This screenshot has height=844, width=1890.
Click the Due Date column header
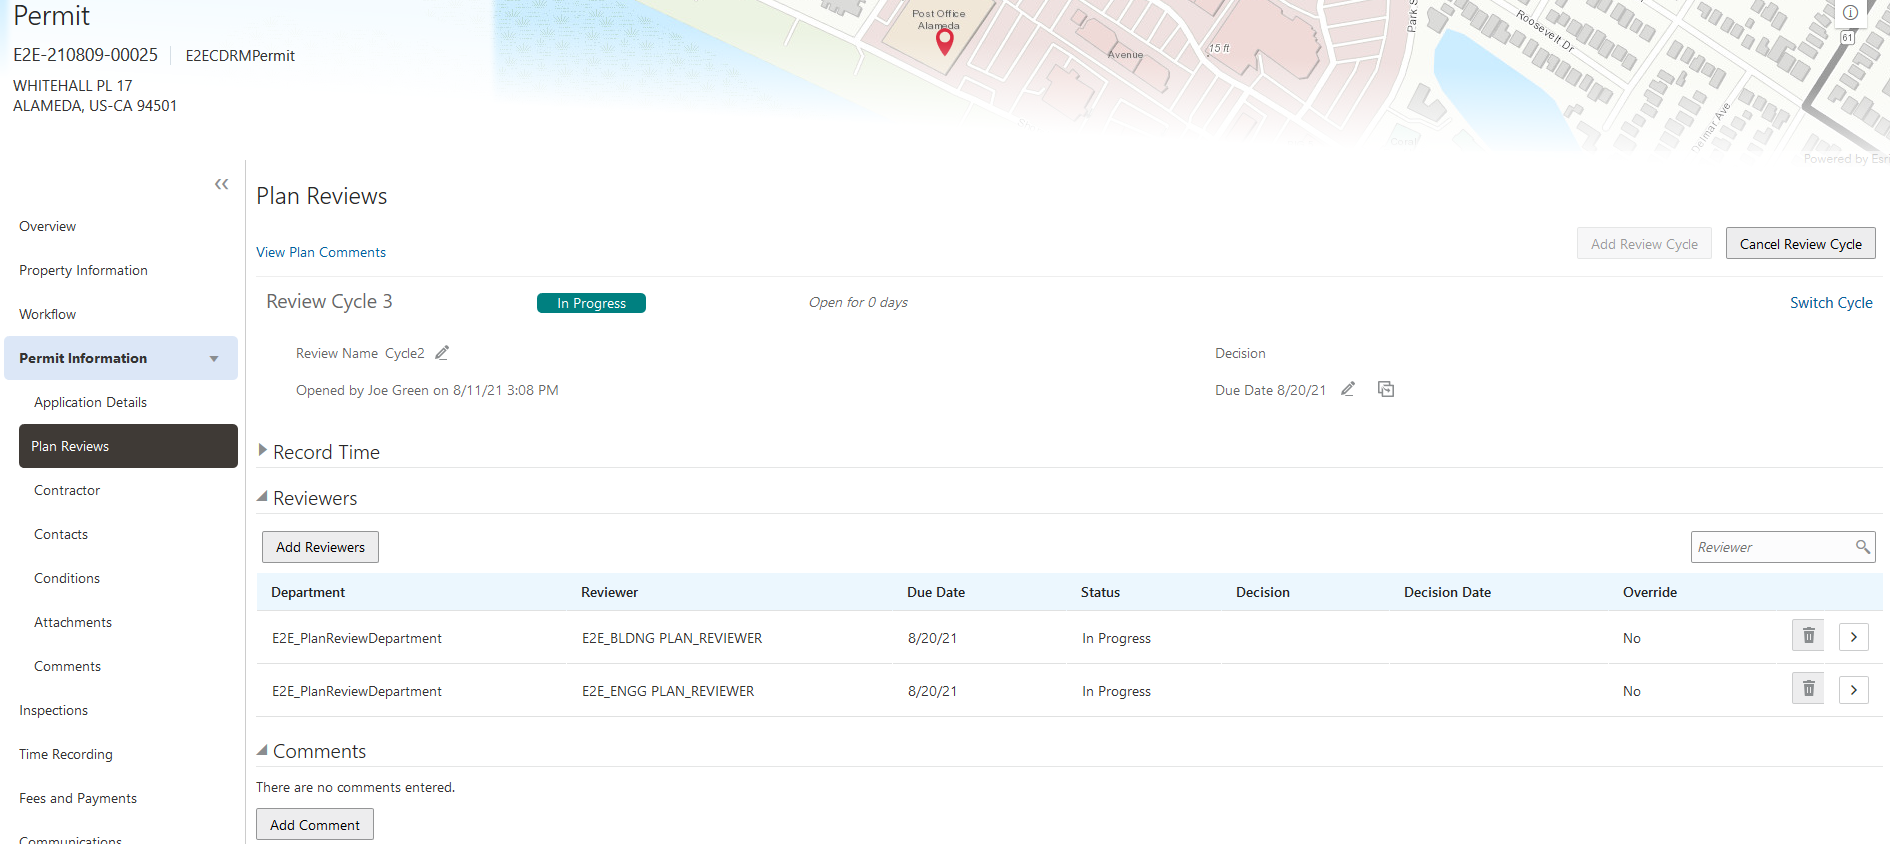point(936,592)
